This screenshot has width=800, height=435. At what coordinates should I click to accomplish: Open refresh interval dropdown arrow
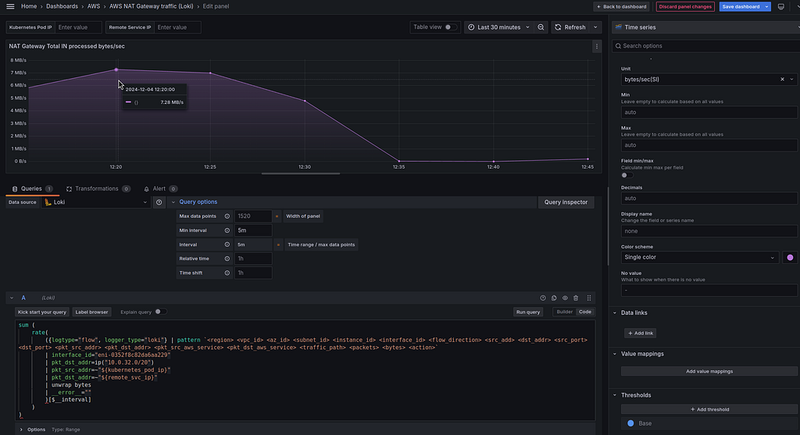pyautogui.click(x=595, y=27)
